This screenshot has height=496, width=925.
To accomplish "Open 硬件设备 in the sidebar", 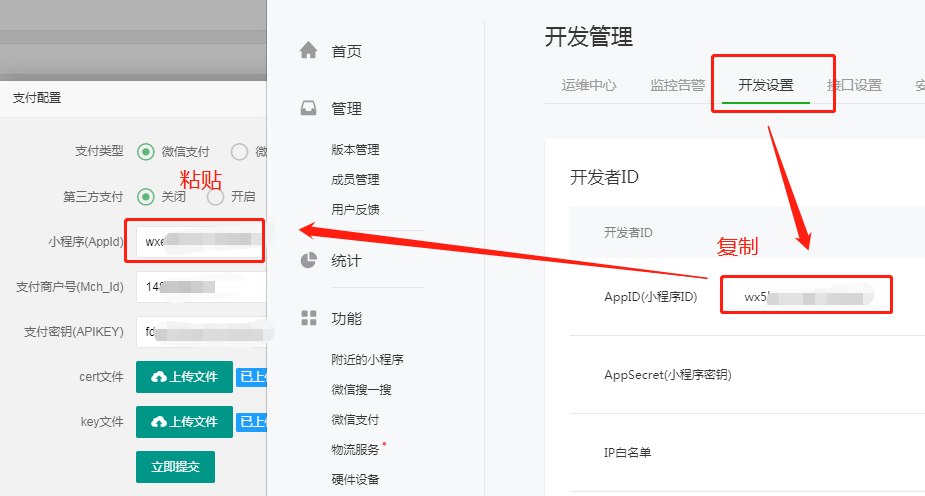I will point(355,480).
